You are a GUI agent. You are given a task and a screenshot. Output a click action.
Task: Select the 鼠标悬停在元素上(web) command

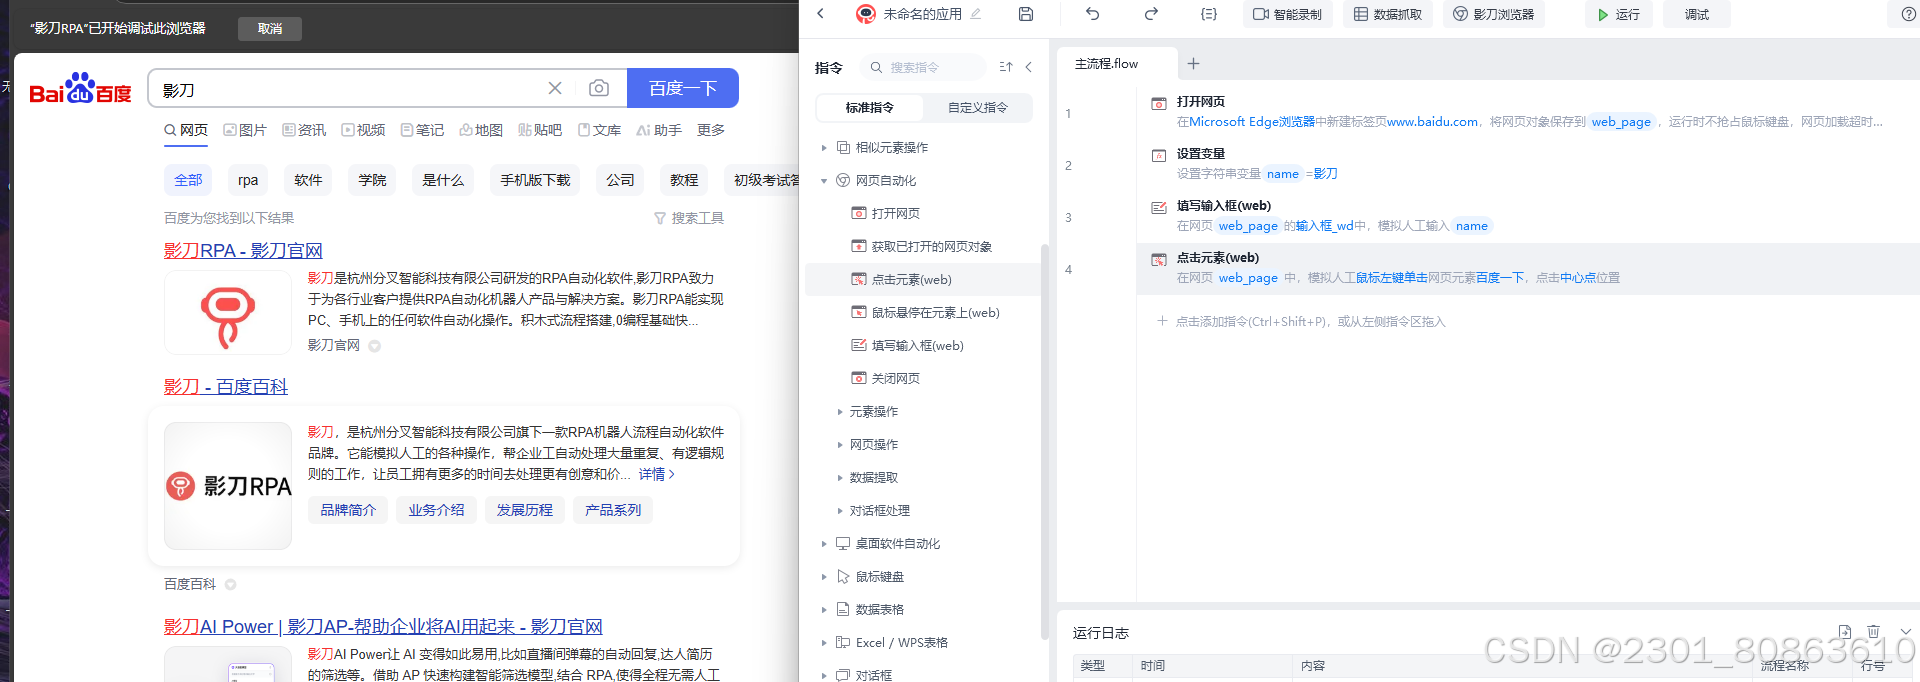click(935, 312)
